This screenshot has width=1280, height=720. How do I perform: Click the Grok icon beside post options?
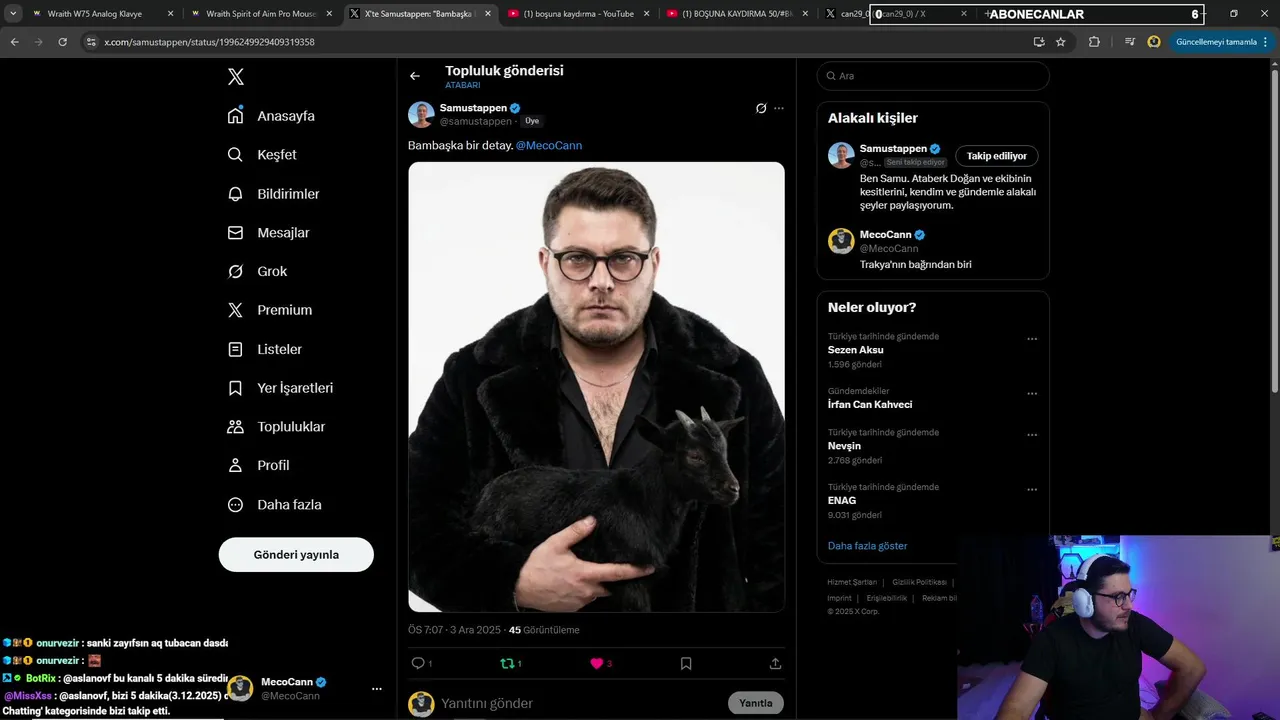tap(761, 108)
